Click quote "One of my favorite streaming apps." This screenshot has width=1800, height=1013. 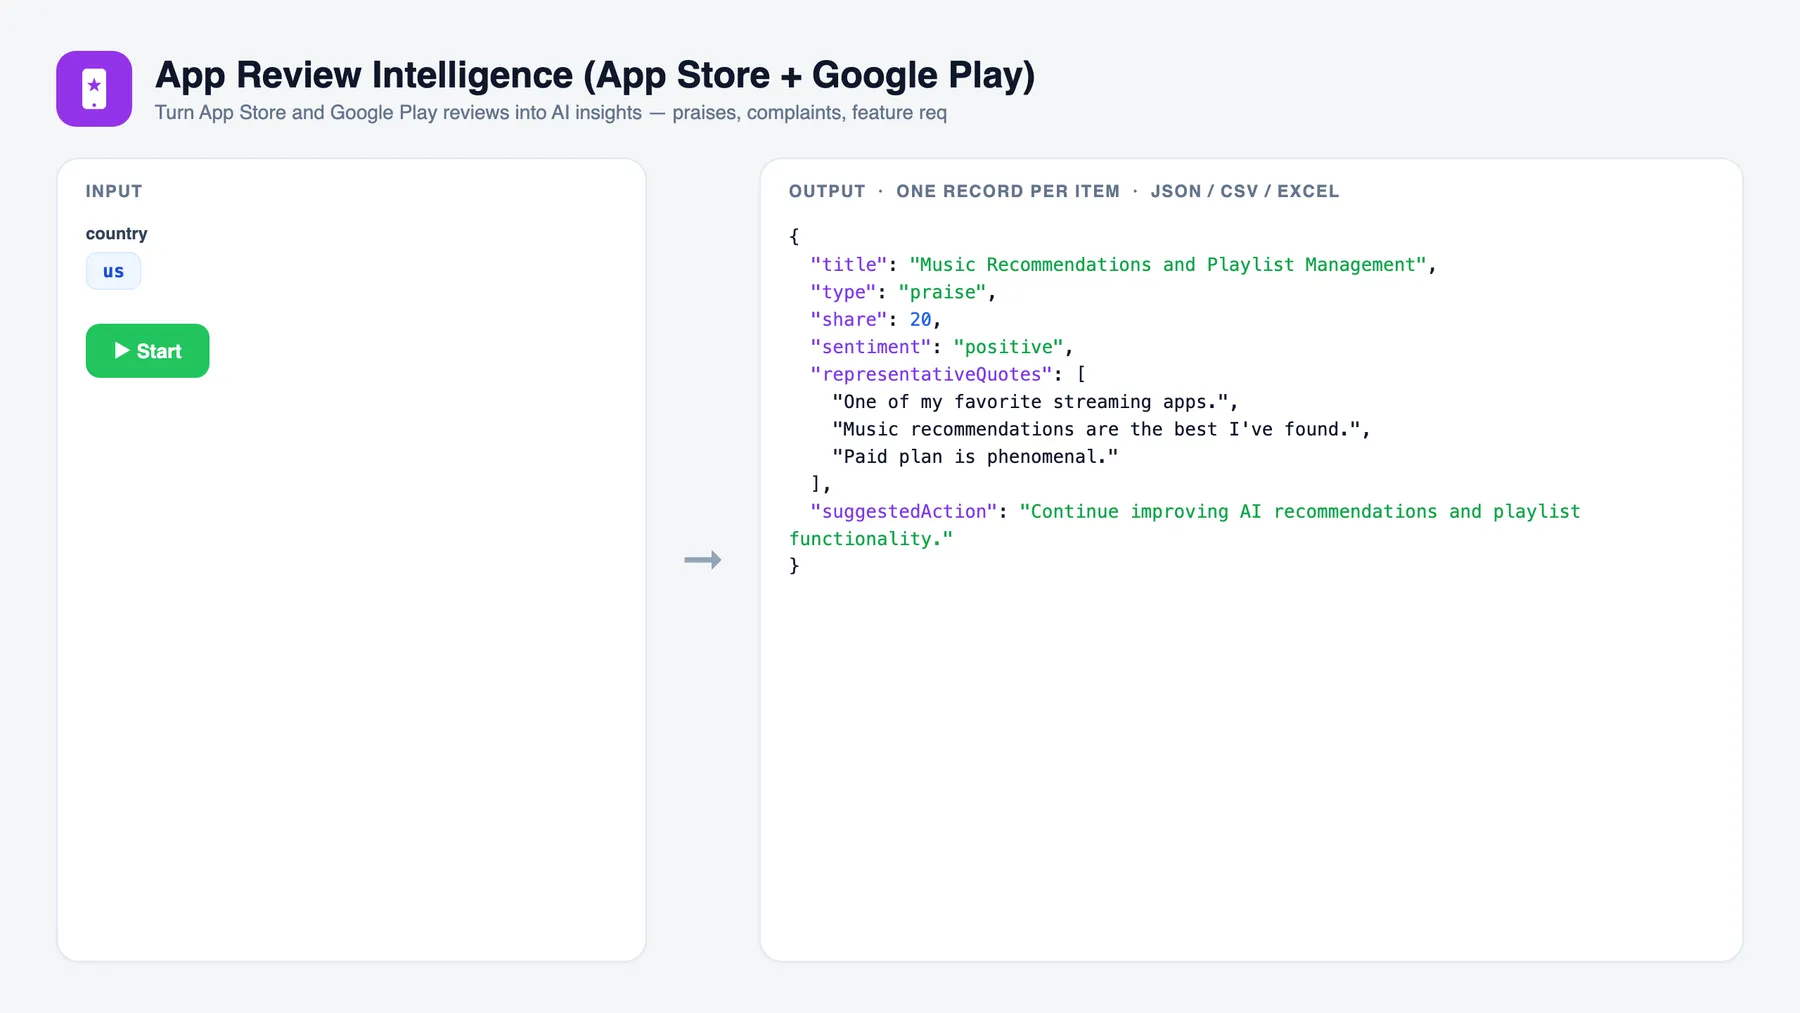(x=1030, y=402)
